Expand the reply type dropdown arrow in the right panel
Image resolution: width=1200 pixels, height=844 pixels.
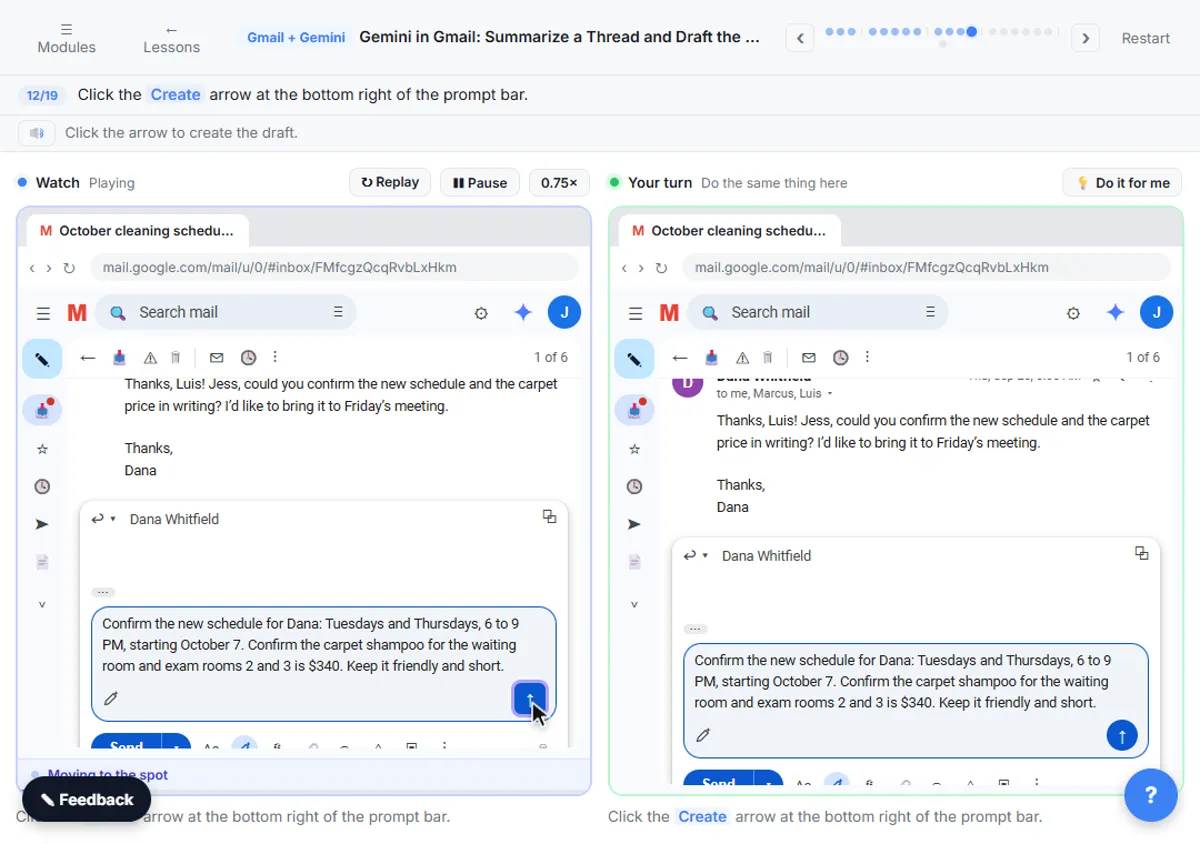point(705,556)
